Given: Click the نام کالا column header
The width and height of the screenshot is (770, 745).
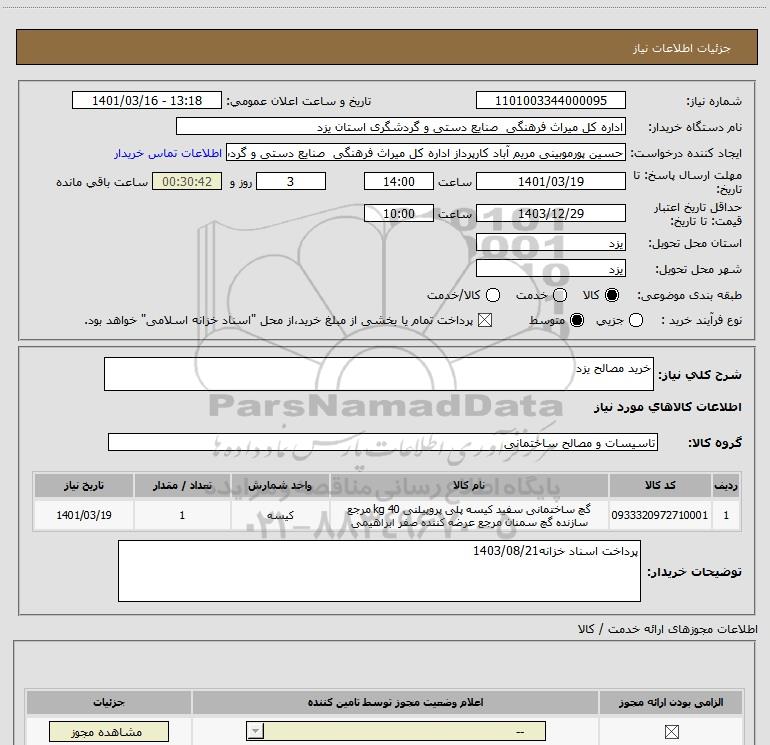Looking at the screenshot, I should tap(469, 485).
